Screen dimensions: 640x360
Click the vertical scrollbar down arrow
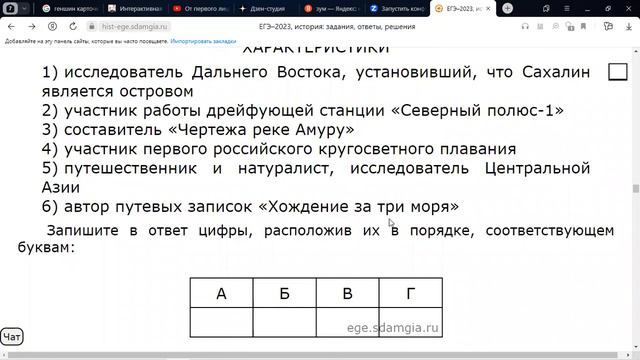coord(636,347)
